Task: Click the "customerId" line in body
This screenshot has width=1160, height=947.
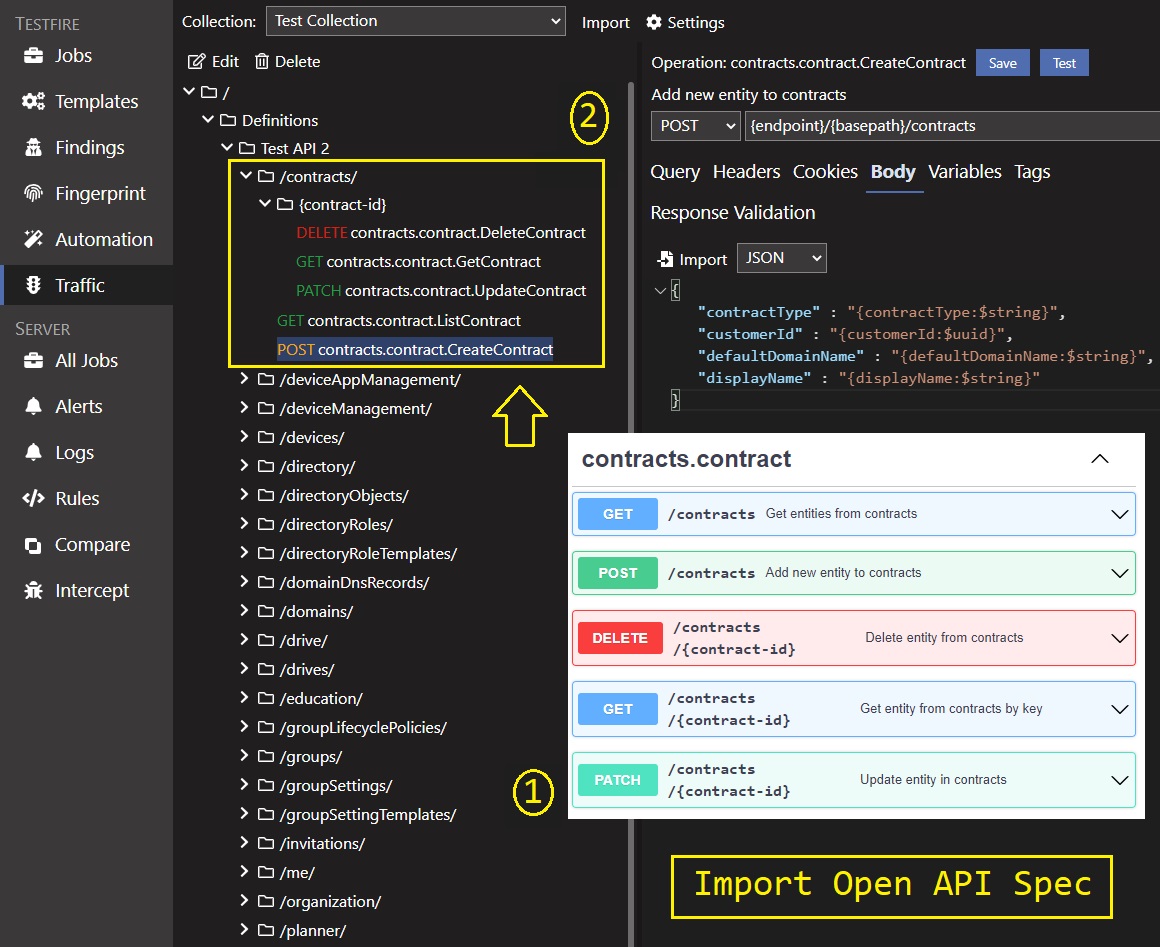Action: click(854, 334)
